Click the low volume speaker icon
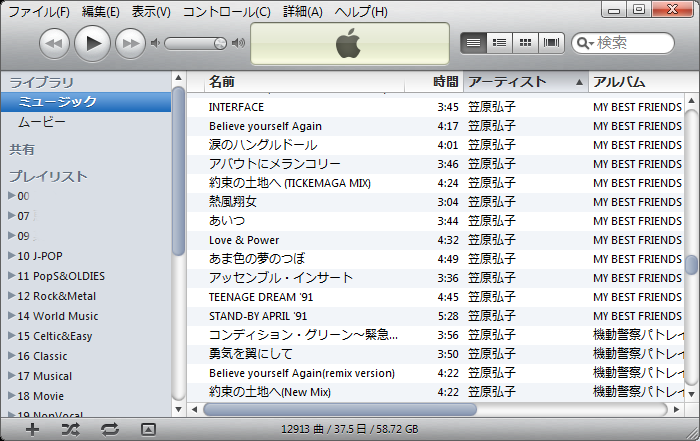Image resolution: width=700 pixels, height=441 pixels. click(155, 43)
